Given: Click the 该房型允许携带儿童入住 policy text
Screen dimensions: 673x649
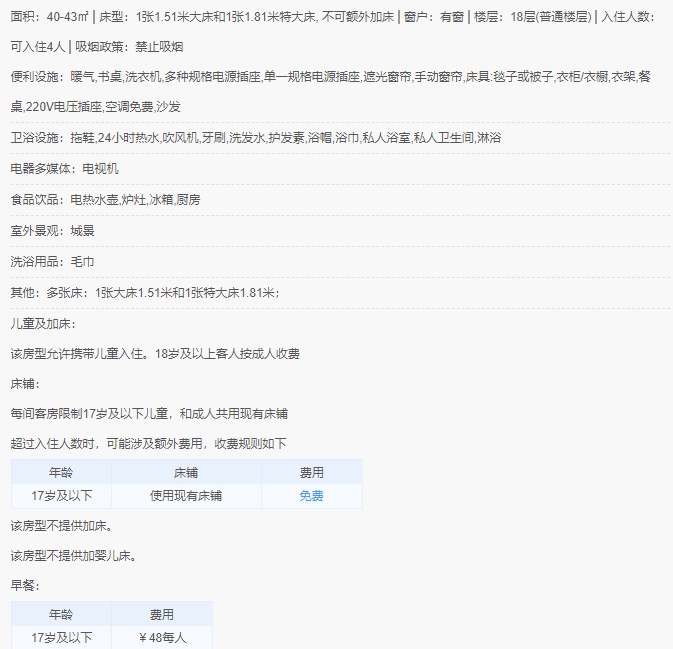Looking at the screenshot, I should [x=155, y=354].
